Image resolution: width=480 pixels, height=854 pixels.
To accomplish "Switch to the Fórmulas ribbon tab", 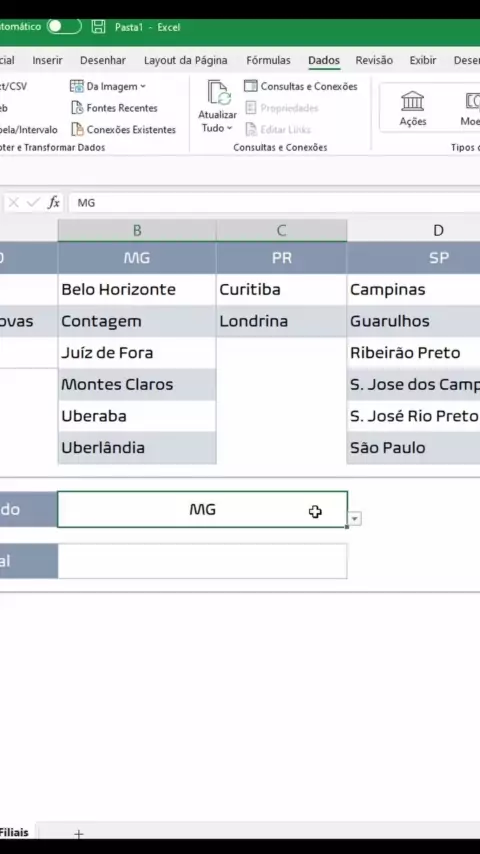I will tap(268, 60).
